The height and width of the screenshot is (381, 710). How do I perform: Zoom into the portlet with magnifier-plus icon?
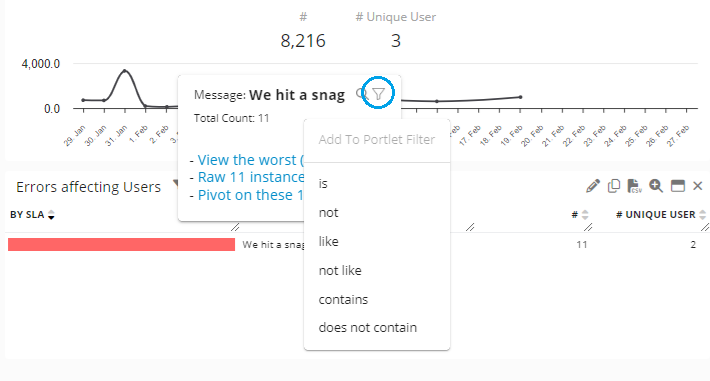click(656, 186)
